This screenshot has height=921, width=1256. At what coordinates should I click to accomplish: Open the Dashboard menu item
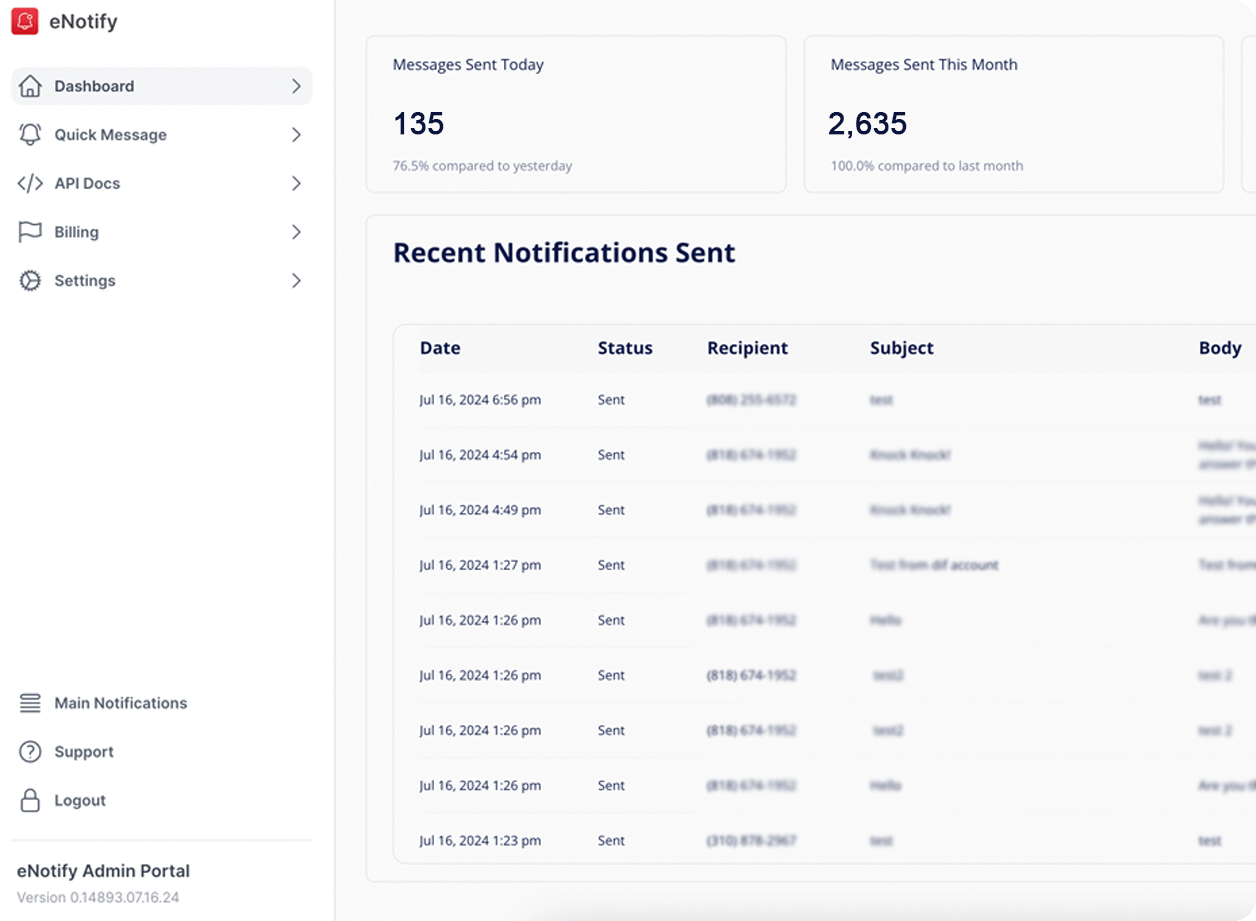[94, 86]
